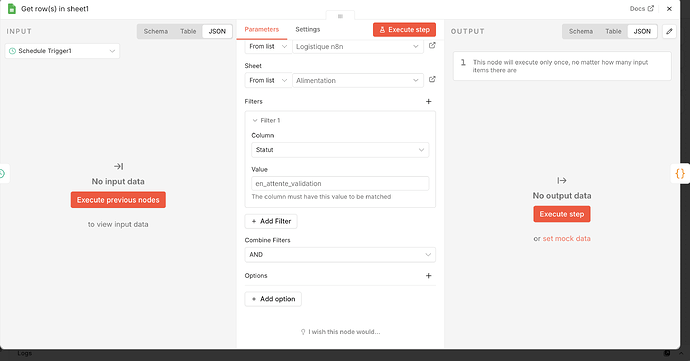Screen dimensions: 690x361
Task: Open the Schedule Trigger1 input dropdown
Action: pos(62,51)
